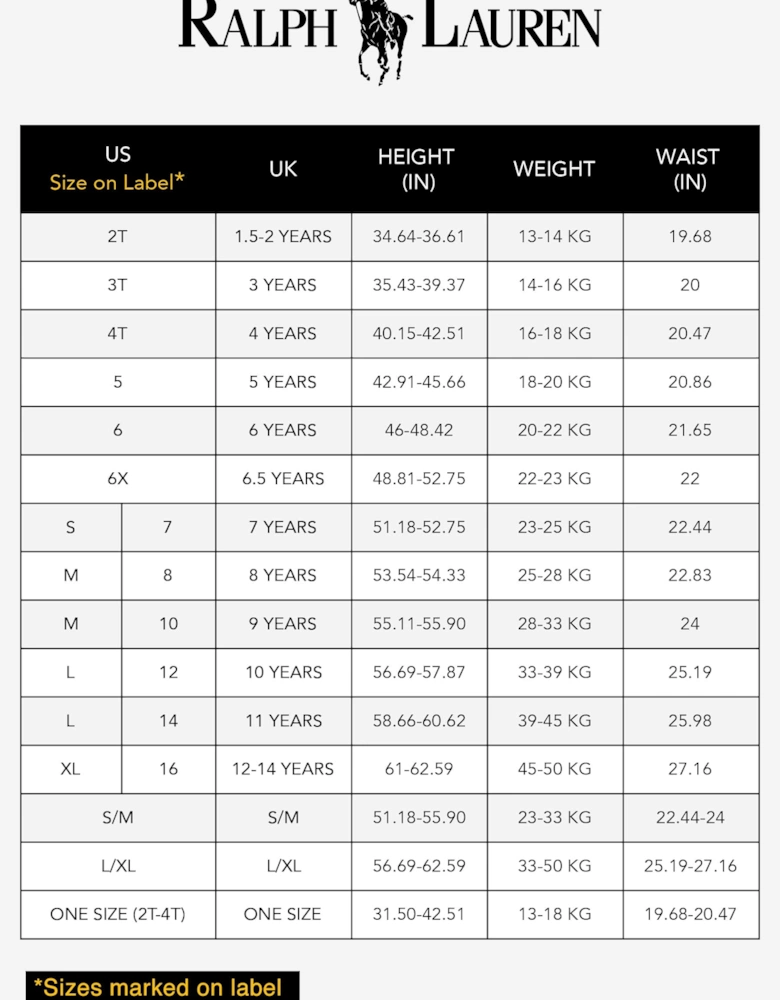Click the 27.16 waist value
780x1000 pixels.
point(690,769)
